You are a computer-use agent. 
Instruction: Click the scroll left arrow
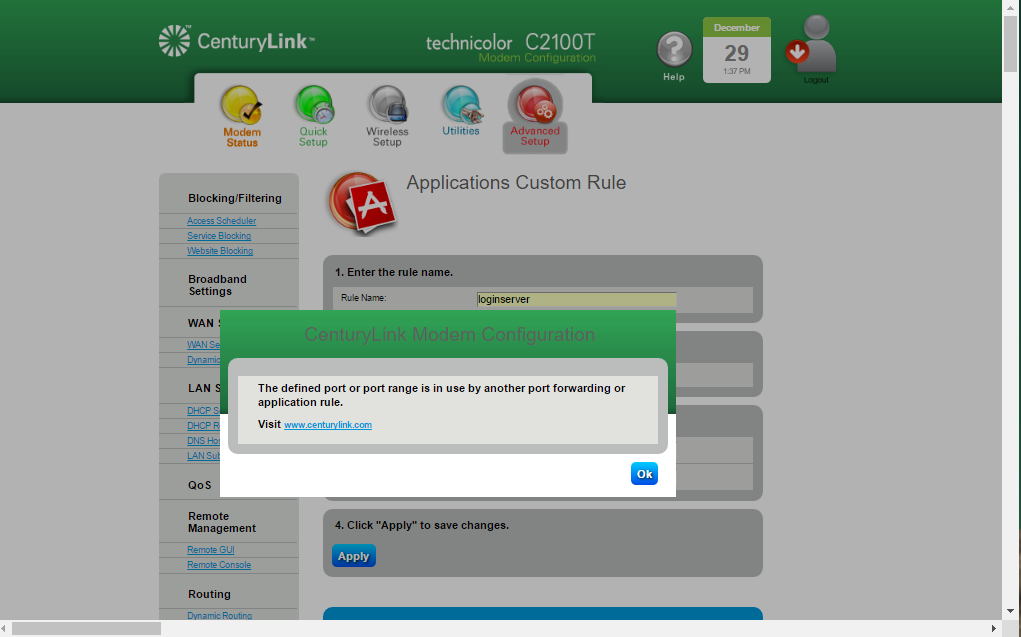(x=5, y=629)
